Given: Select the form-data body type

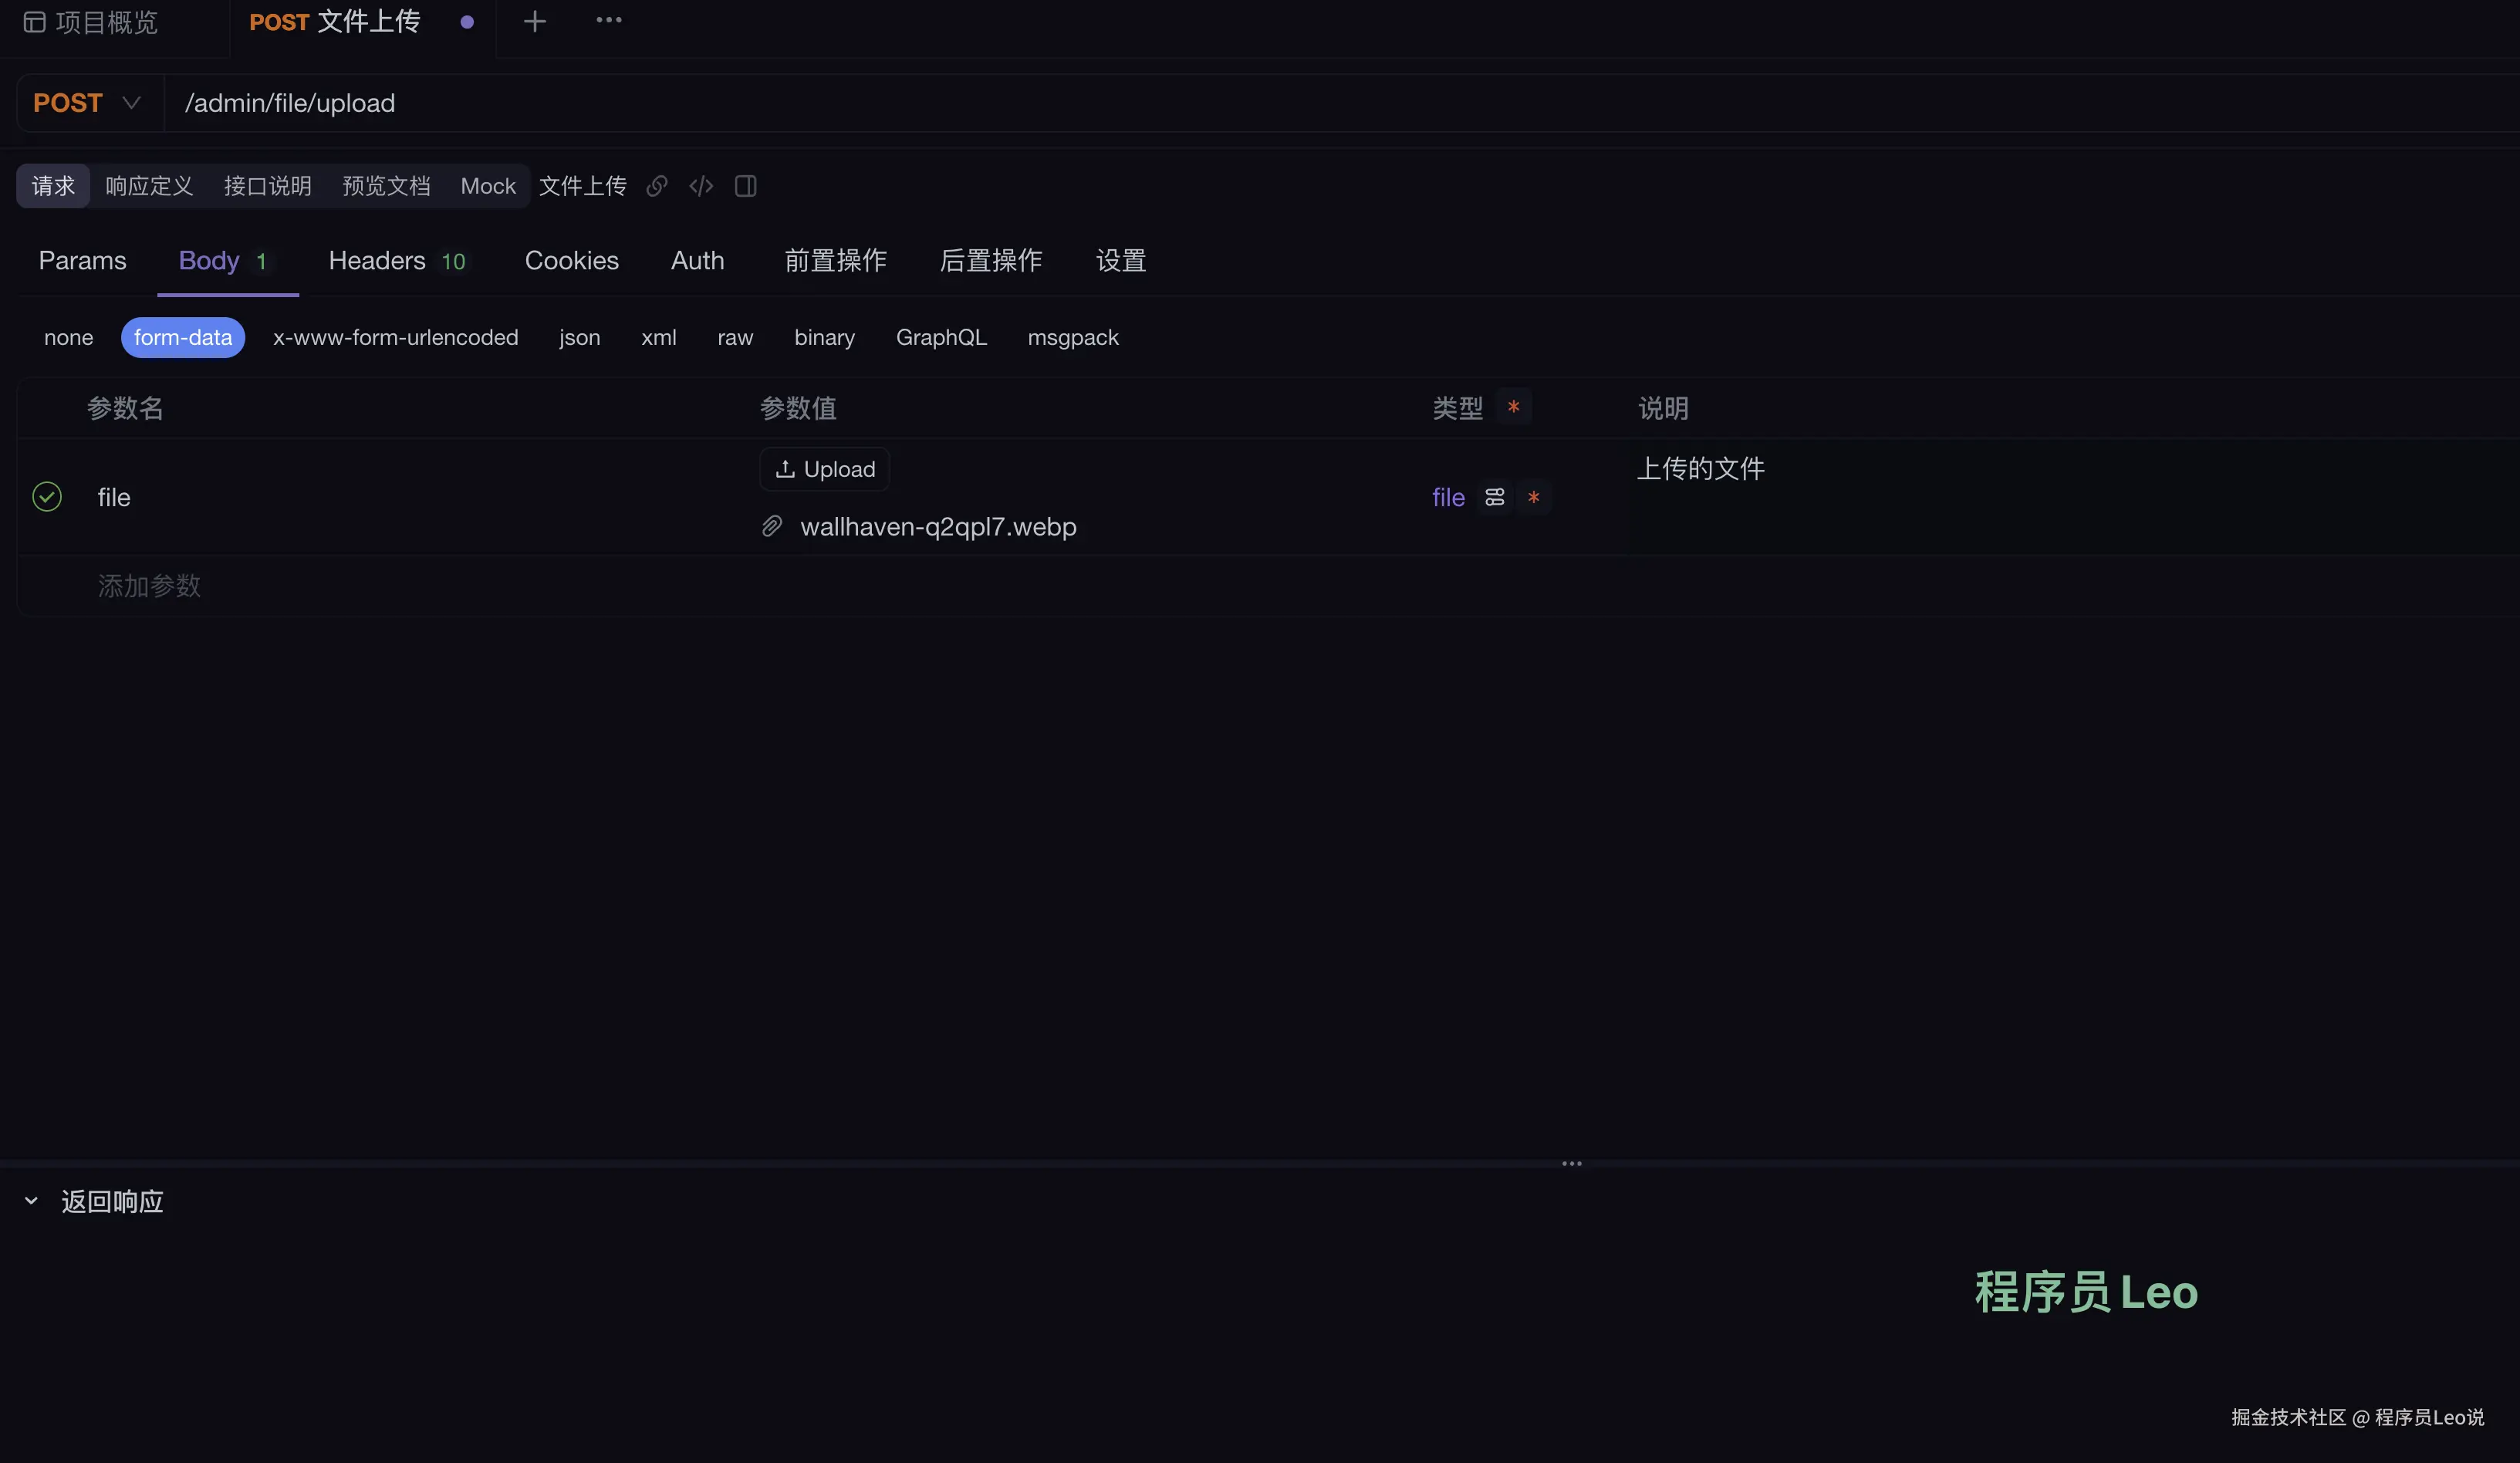Looking at the screenshot, I should coord(183,338).
